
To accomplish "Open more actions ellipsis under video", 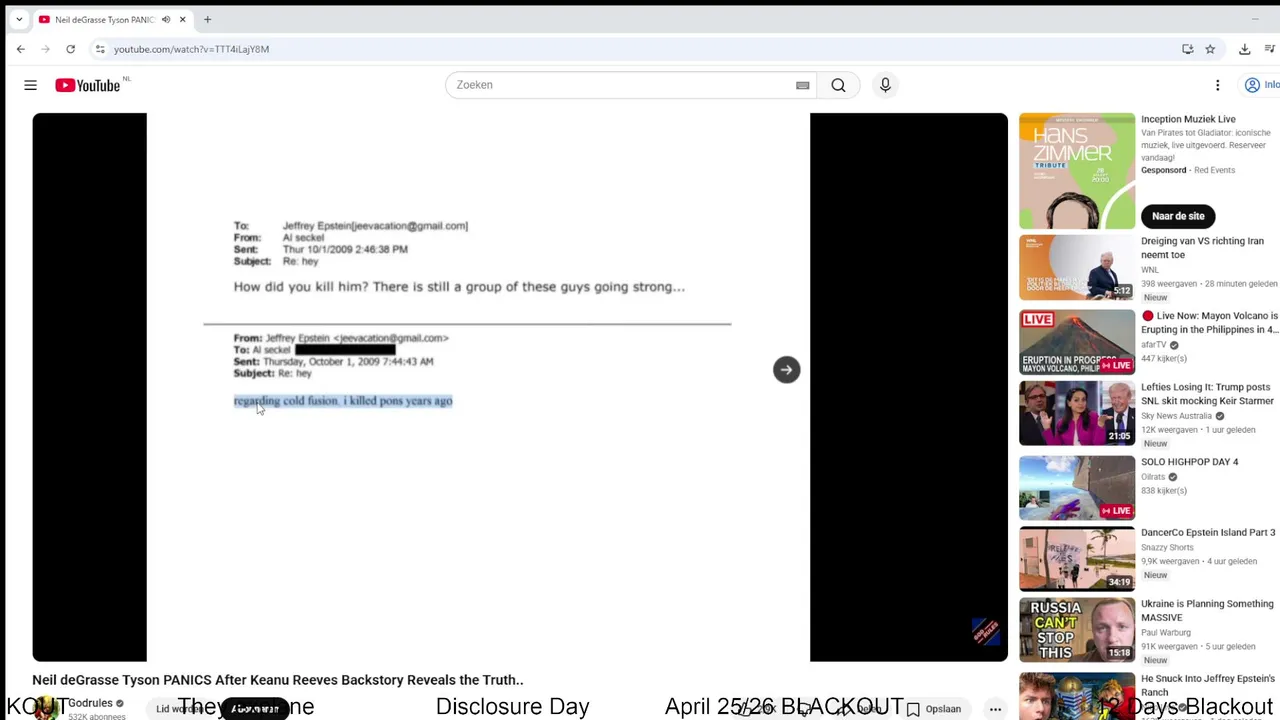I will tap(995, 709).
